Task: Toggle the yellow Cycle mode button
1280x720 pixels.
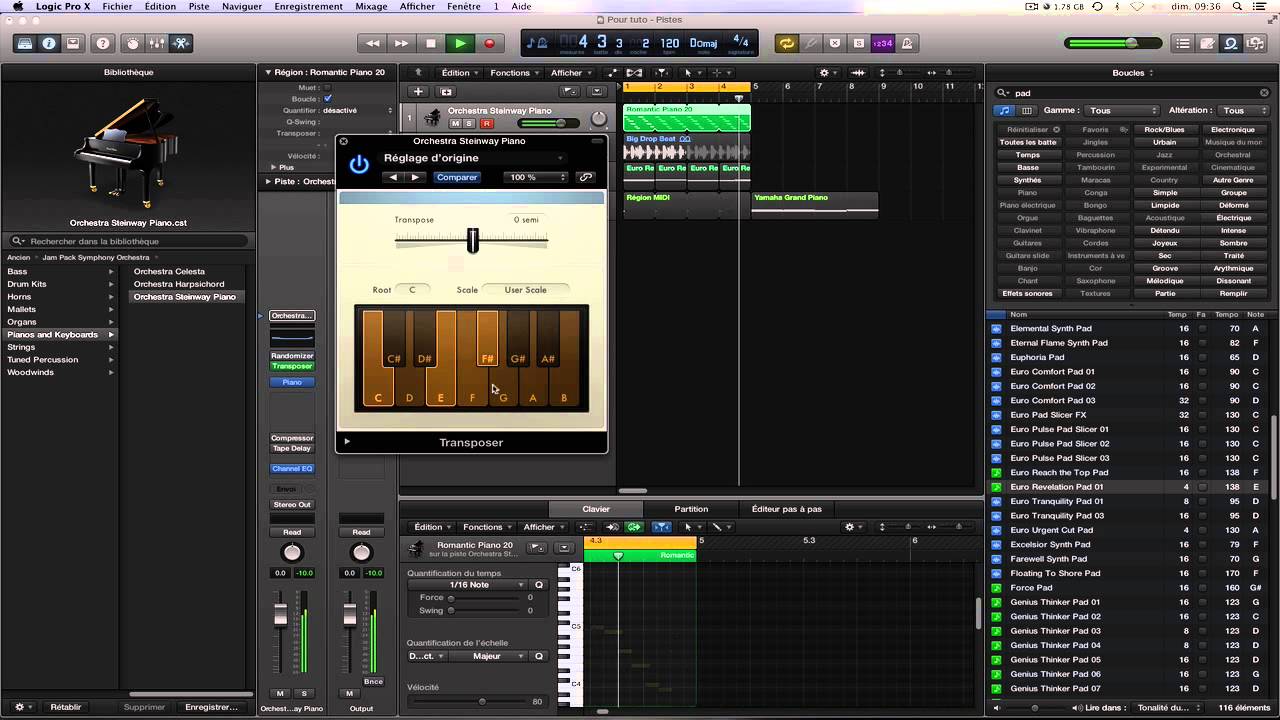Action: click(787, 43)
